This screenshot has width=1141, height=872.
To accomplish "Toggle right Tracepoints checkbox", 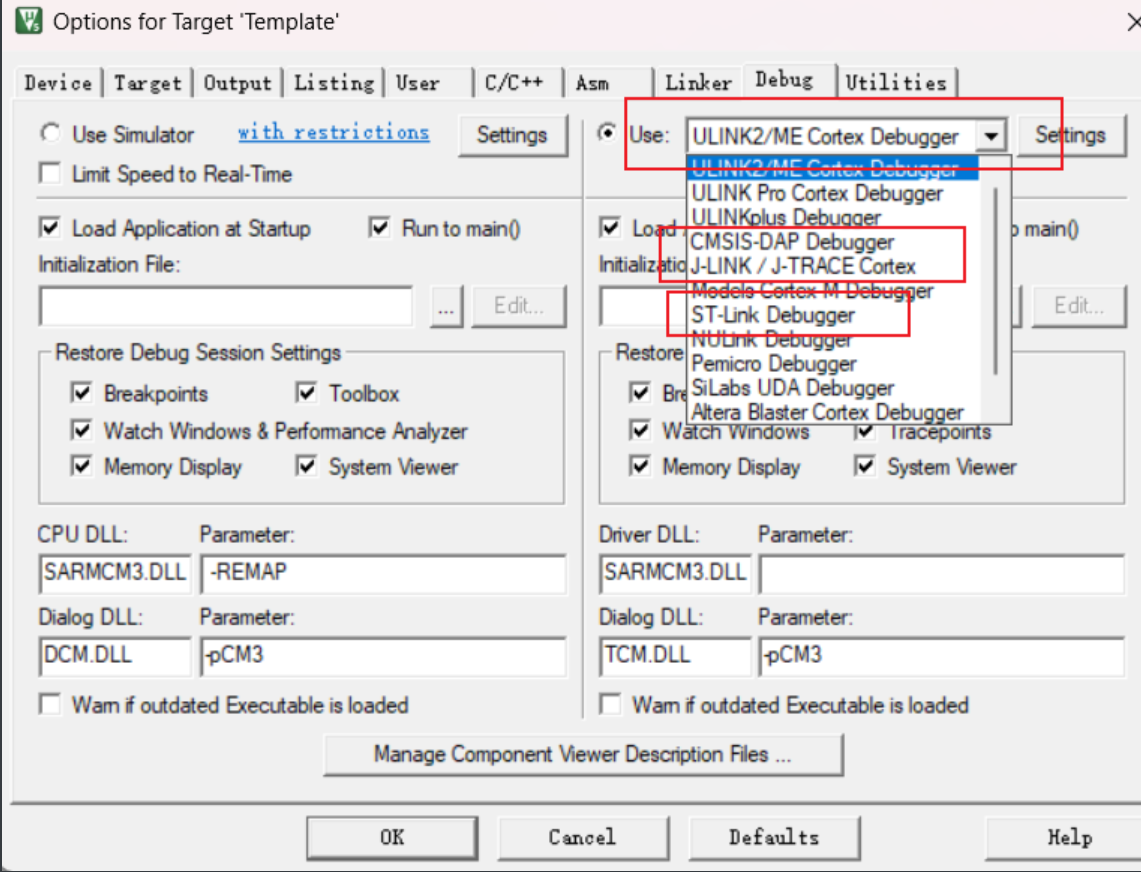I will [864, 432].
